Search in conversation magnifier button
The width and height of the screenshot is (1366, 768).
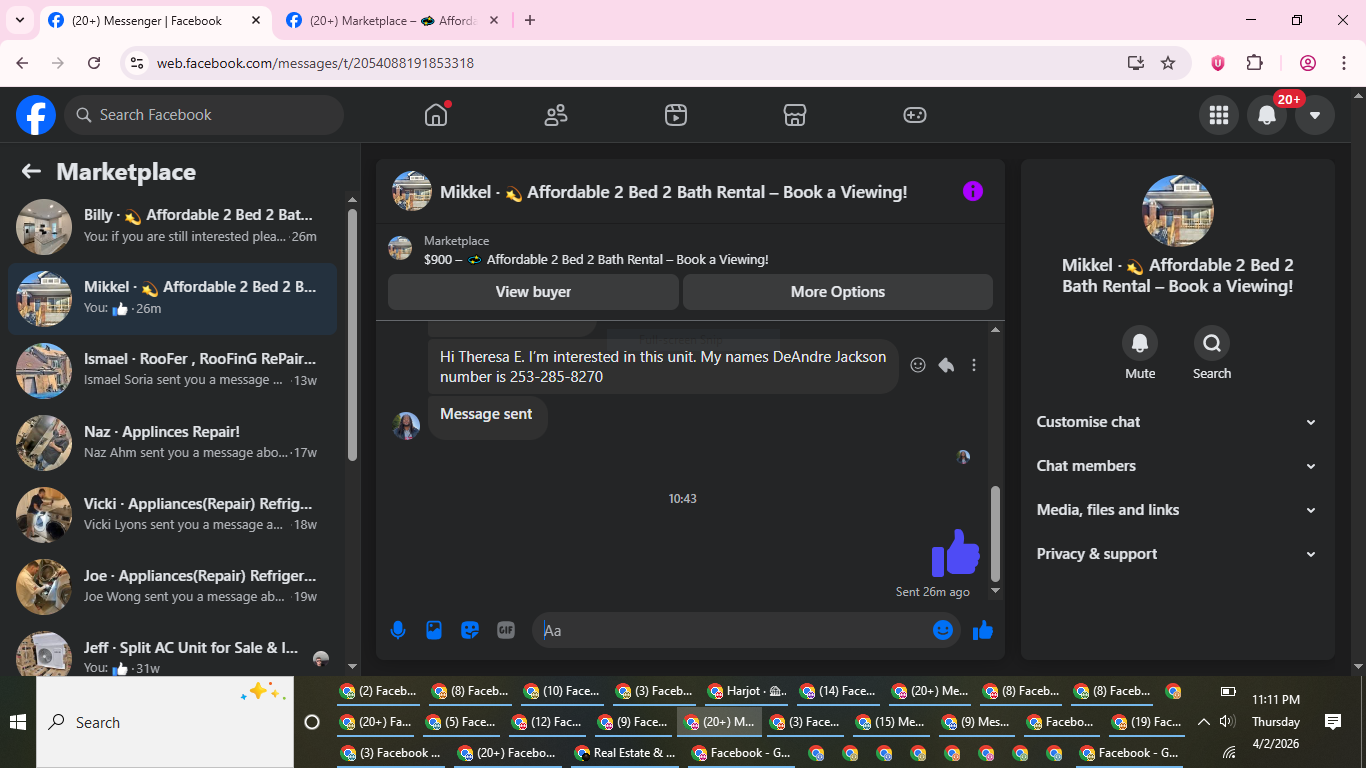[1212, 343]
